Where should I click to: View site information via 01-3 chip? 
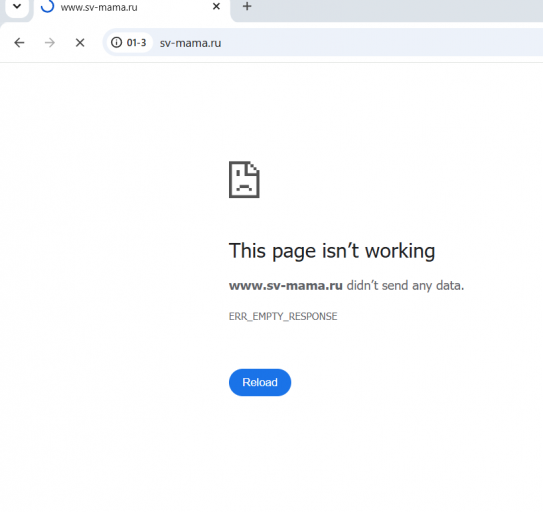point(129,43)
